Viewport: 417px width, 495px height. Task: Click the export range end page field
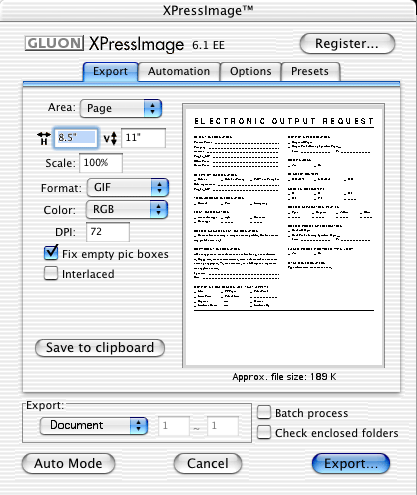223,426
